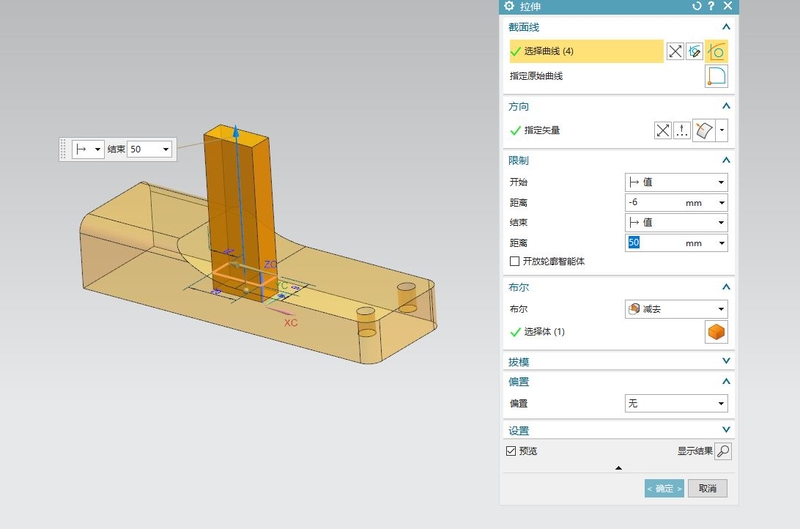
Task: Click the 选择体 orange cube icon
Action: (717, 332)
